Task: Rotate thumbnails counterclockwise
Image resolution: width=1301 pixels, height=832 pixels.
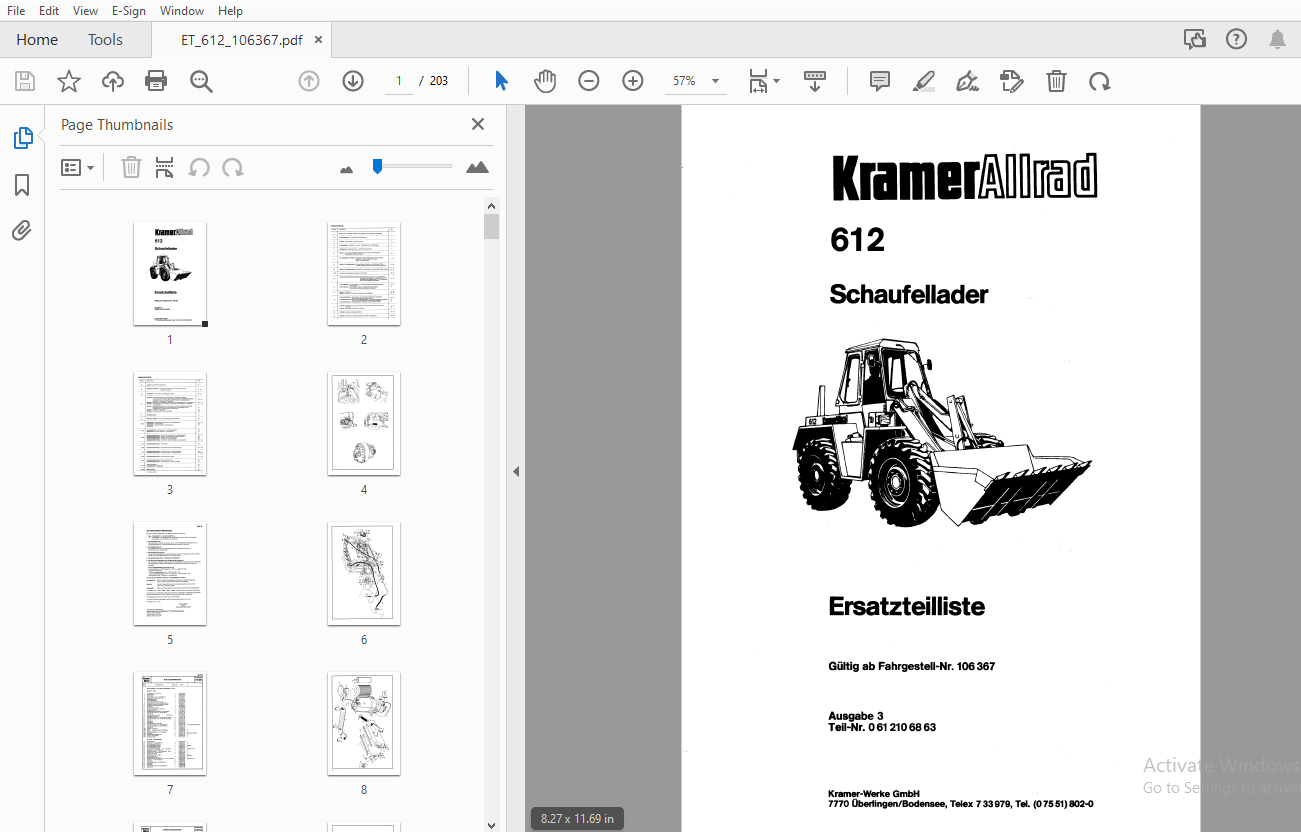Action: click(199, 167)
